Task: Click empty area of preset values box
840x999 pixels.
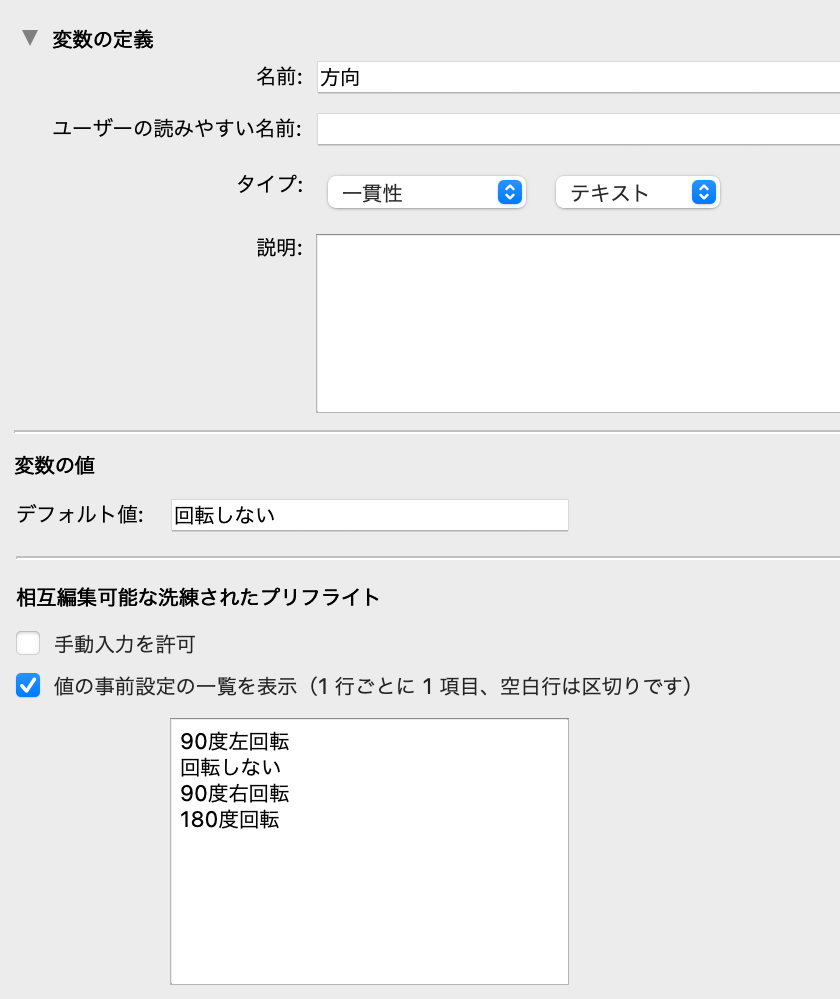Action: click(370, 911)
